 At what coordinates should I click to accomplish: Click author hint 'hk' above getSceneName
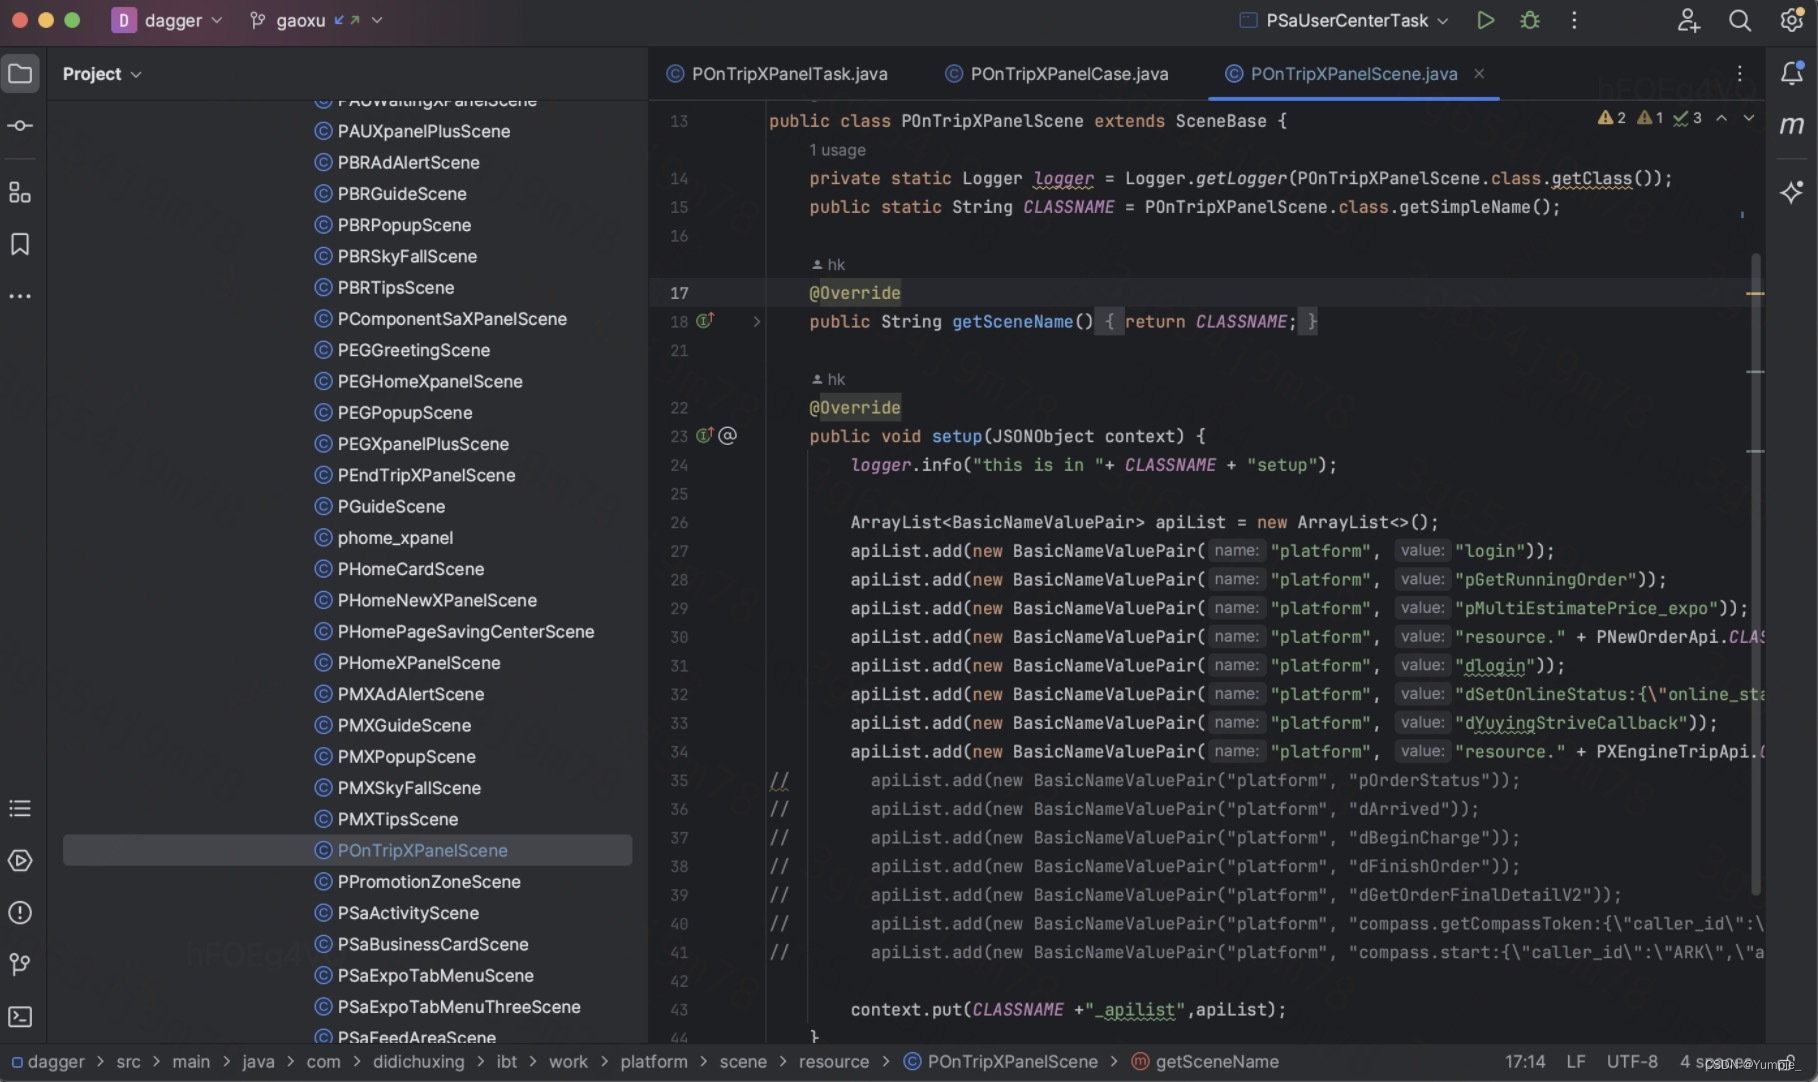(x=829, y=264)
